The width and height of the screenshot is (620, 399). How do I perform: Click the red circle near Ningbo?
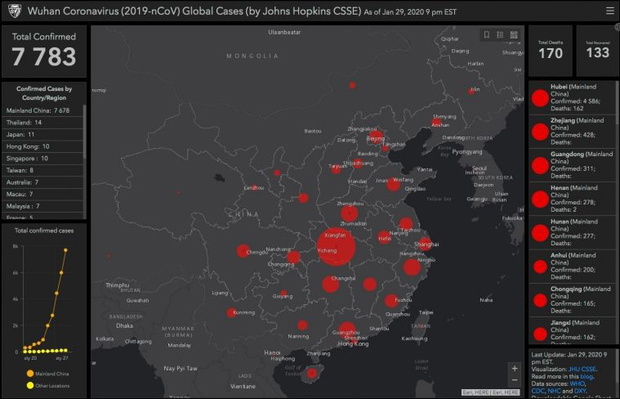click(412, 267)
